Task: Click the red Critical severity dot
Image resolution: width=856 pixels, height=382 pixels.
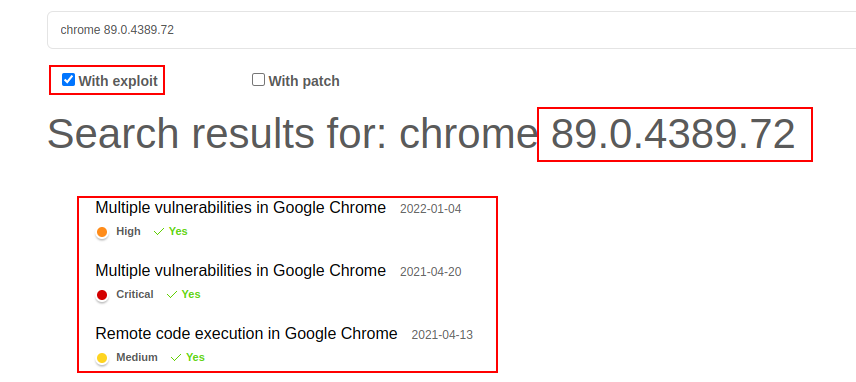Action: [x=102, y=295]
